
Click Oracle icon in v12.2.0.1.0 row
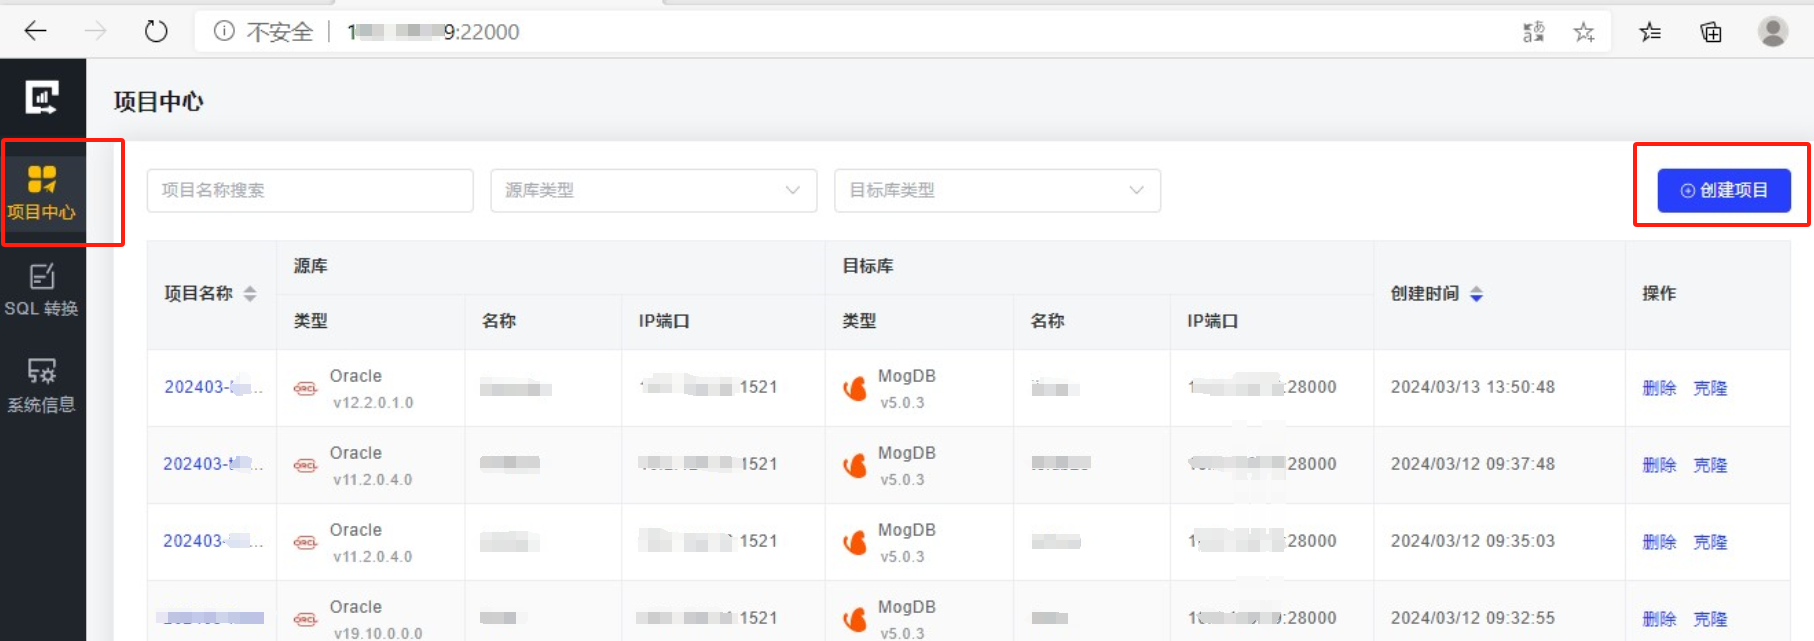[x=305, y=388]
